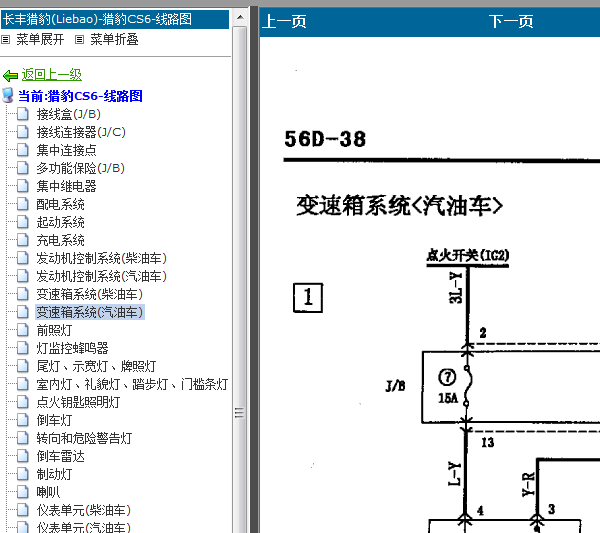Open 发动机控制系统(柴油车) diagram
Screen dimensions: 600x533
[101, 258]
